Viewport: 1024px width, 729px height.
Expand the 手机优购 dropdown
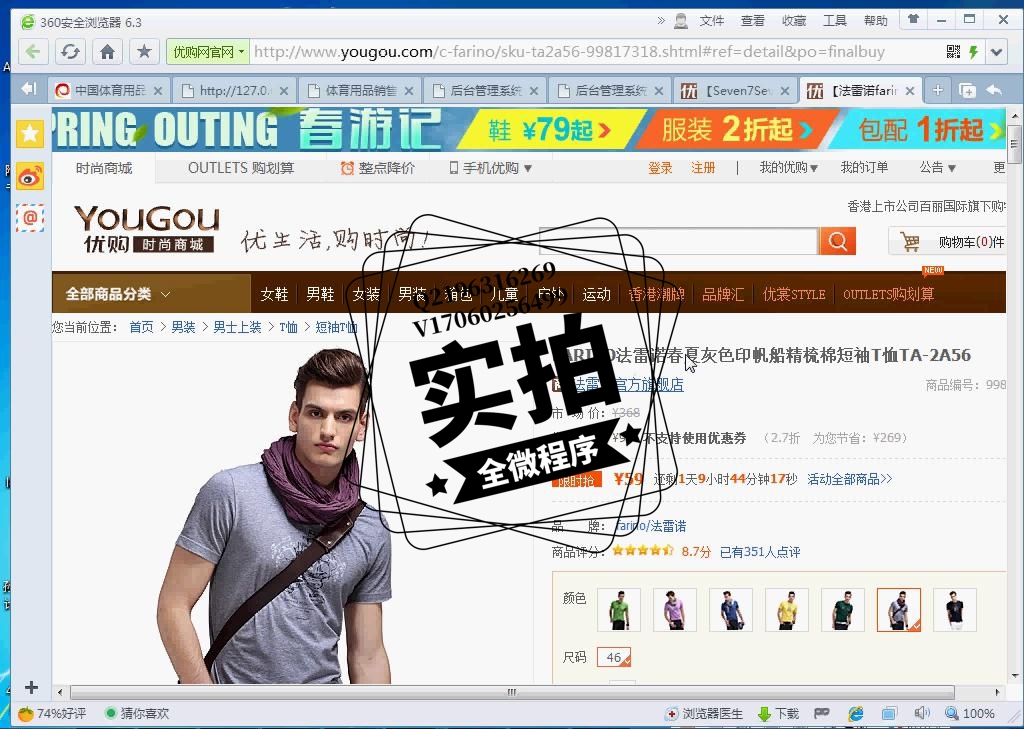[490, 168]
